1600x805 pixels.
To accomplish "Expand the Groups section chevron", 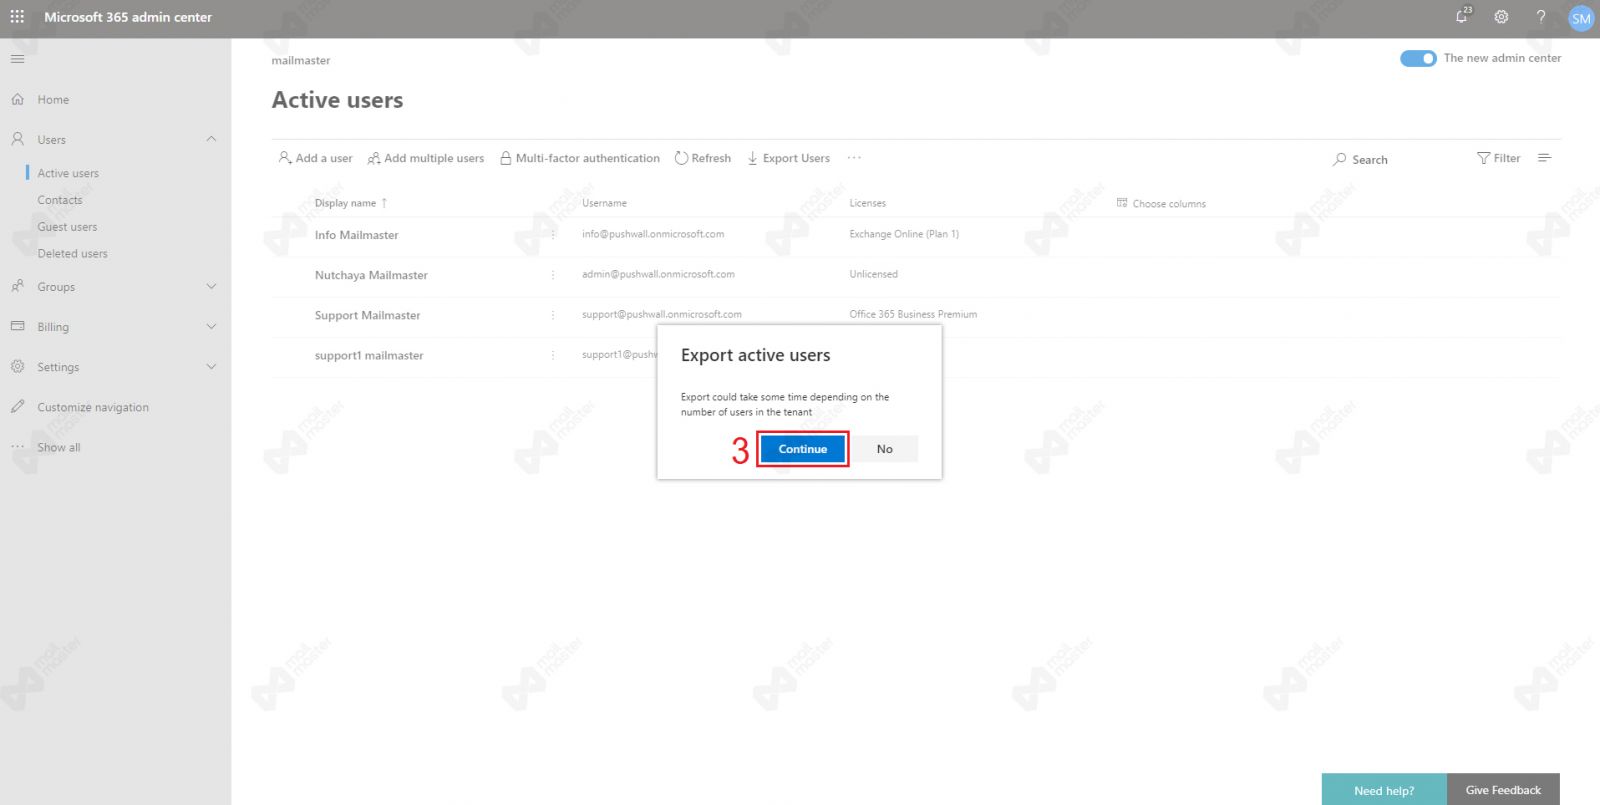I will click(211, 286).
